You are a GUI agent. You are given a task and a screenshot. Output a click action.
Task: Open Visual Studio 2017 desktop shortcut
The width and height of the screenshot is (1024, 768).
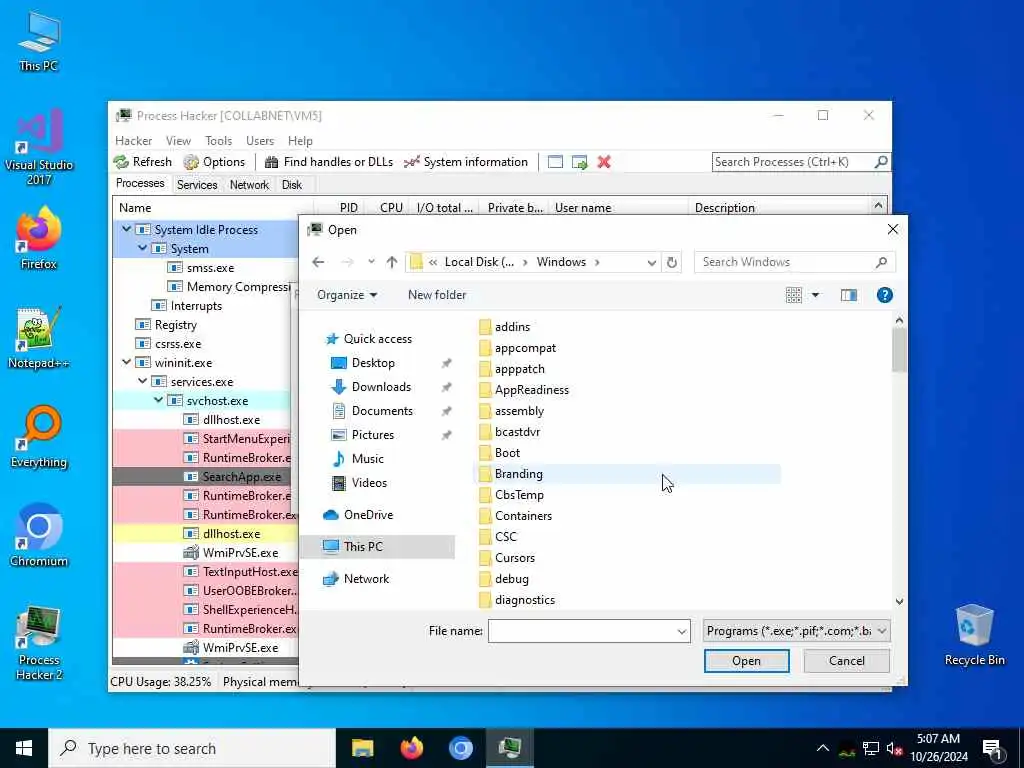(x=39, y=147)
